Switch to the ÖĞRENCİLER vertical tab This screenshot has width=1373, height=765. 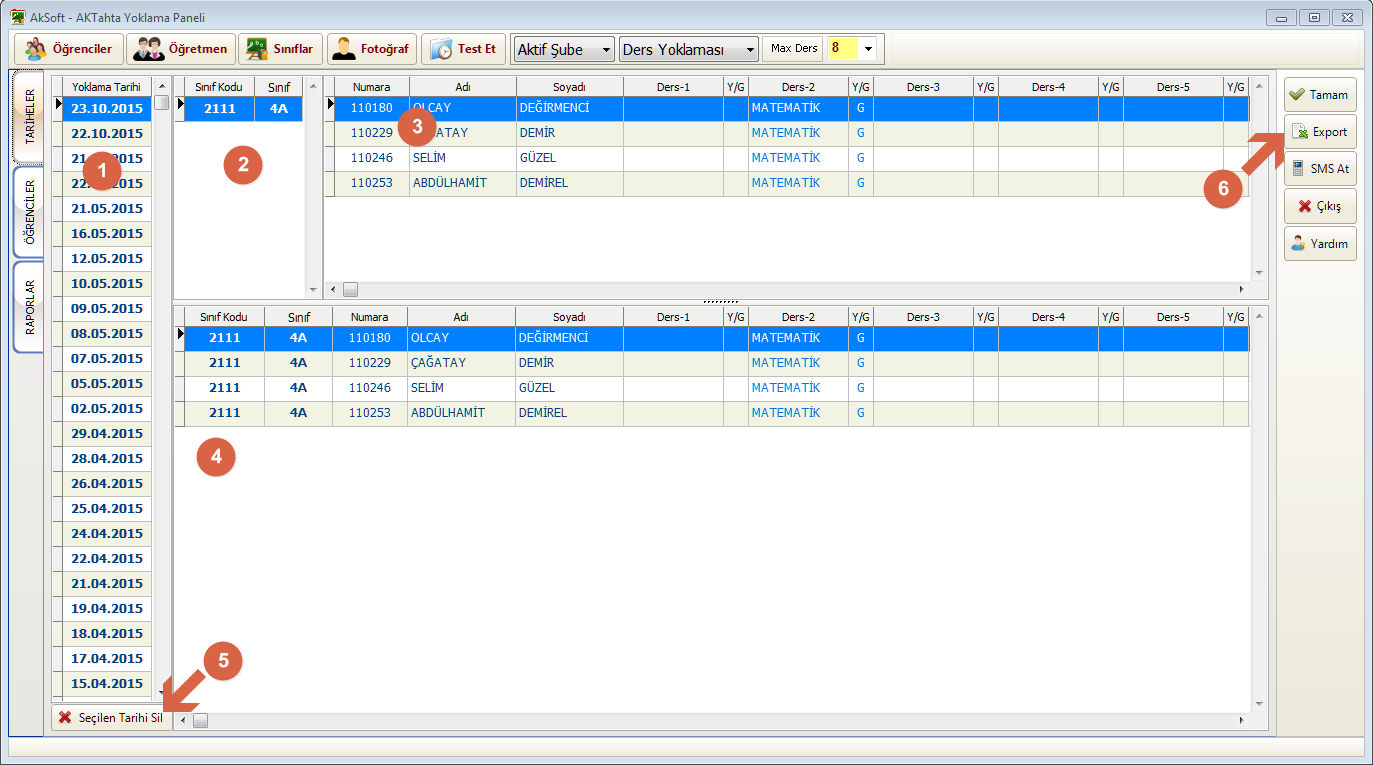point(29,212)
